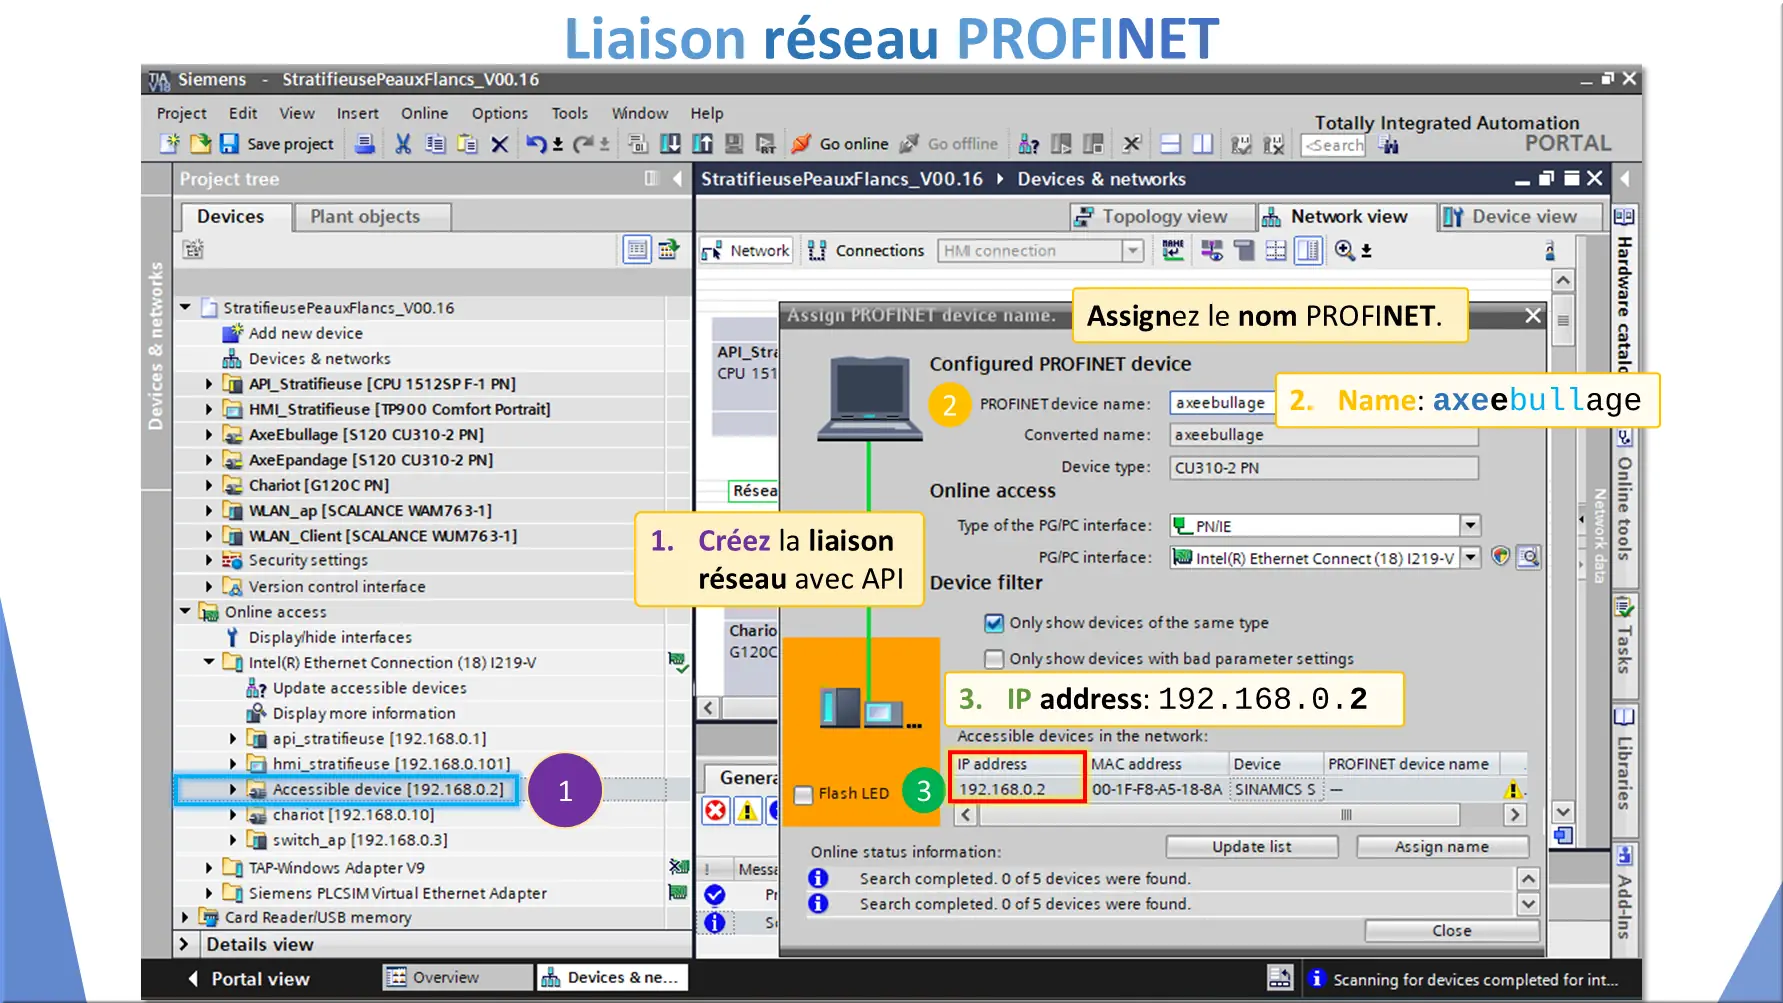Click the Save project toolbar icon
Screen dimensions: 1783x1003
[x=229, y=144]
